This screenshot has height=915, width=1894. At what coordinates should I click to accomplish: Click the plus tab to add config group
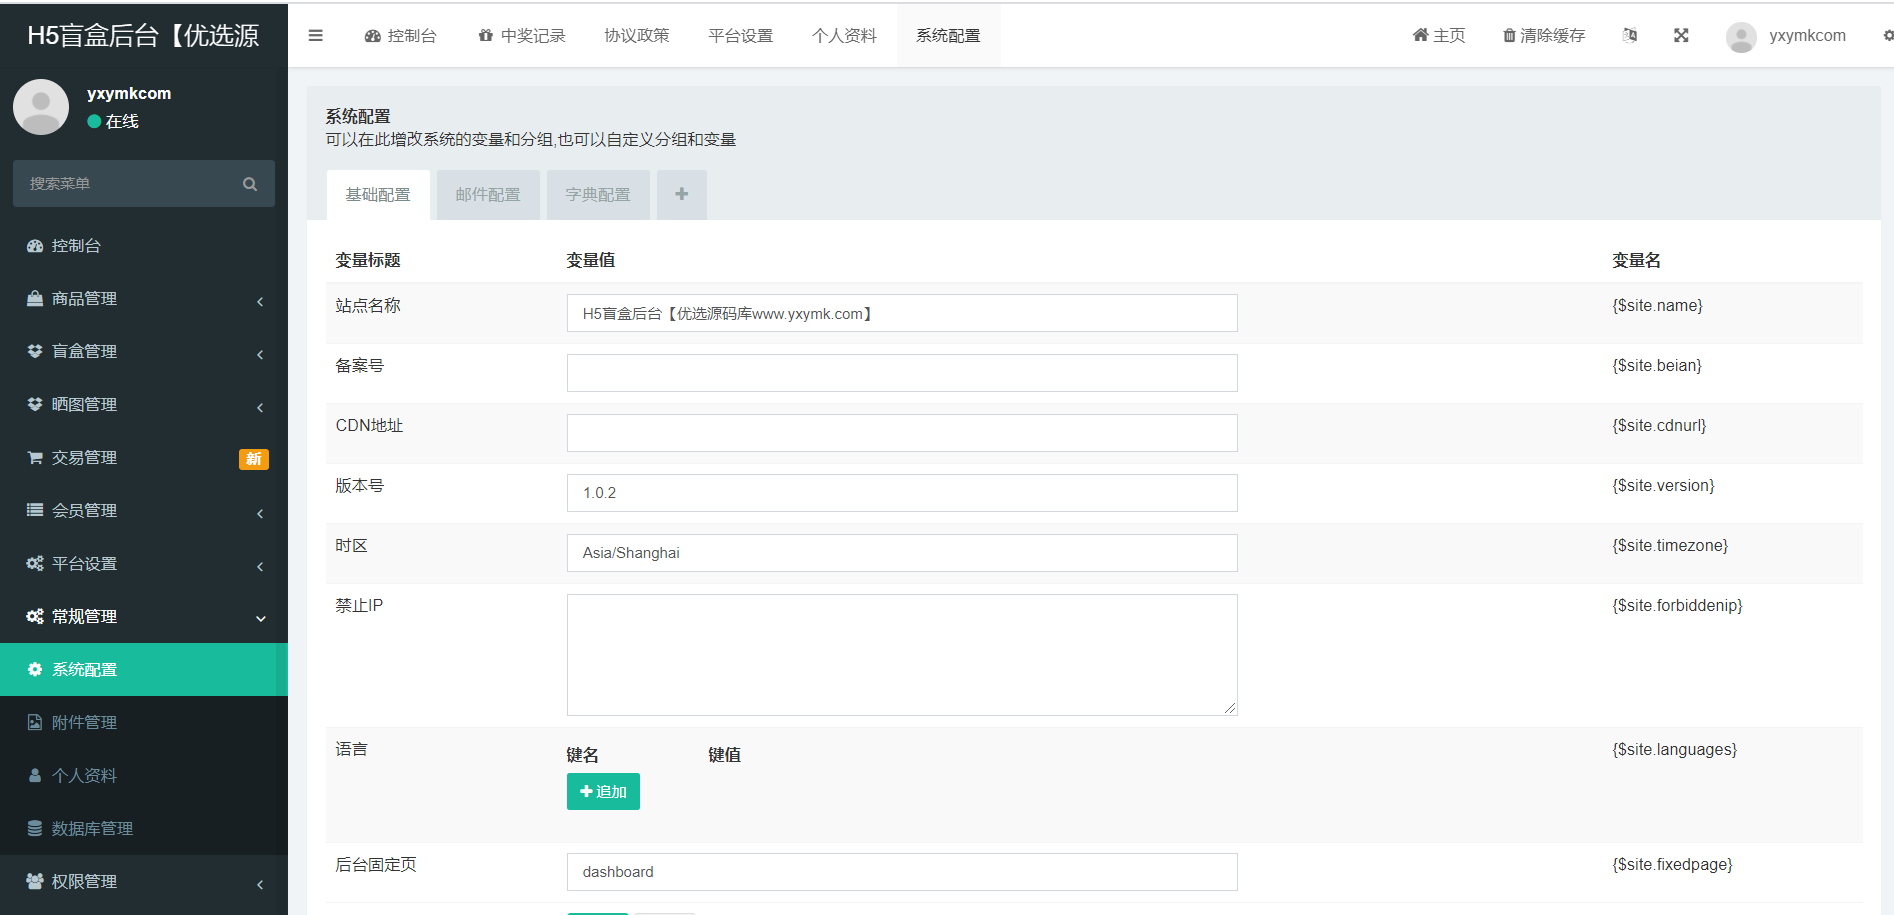(x=682, y=194)
